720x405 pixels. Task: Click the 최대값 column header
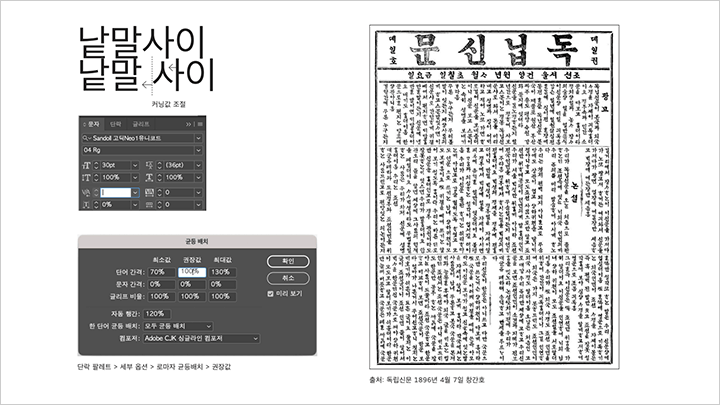(x=223, y=260)
